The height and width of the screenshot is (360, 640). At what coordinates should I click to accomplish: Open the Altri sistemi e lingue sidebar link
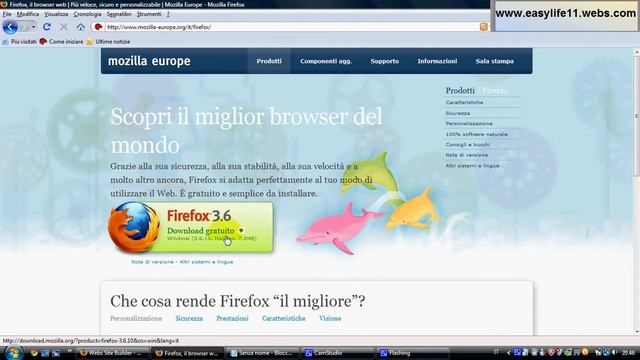pos(472,166)
